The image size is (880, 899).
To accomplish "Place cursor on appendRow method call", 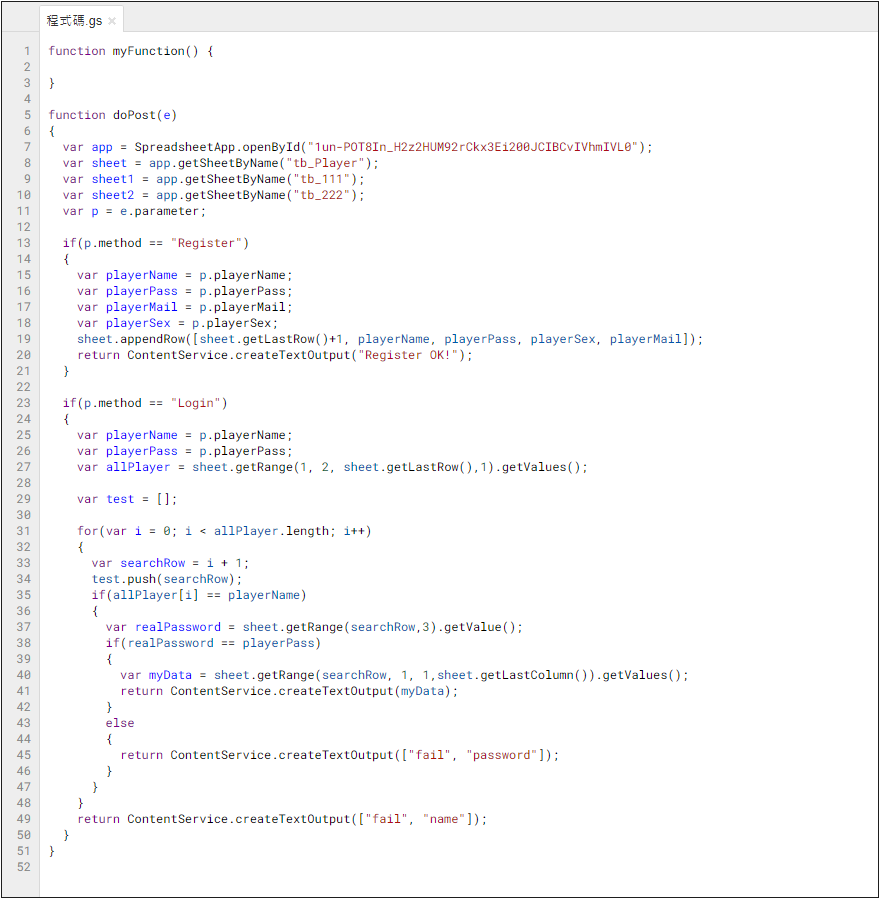I will 151,339.
